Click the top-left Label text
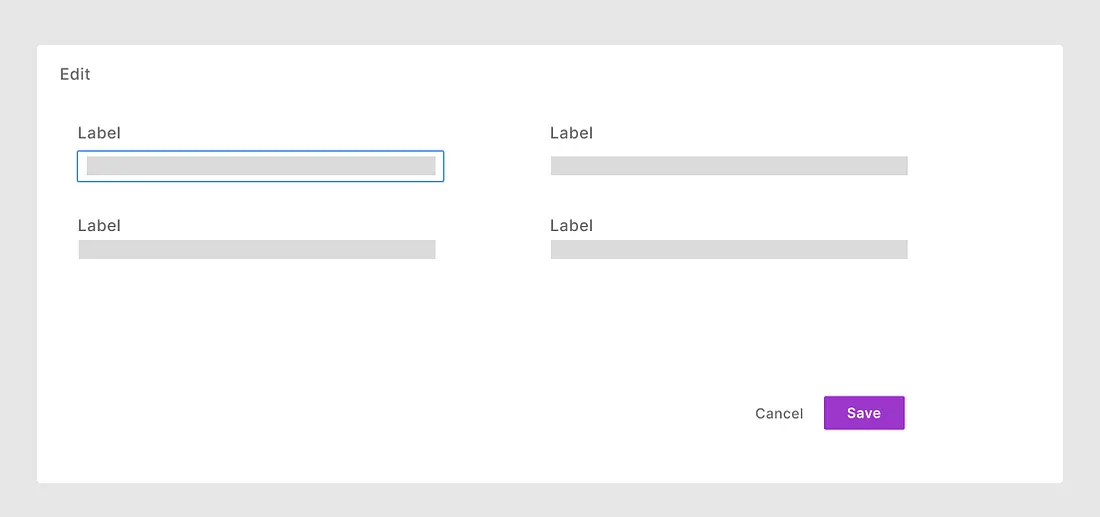 99,133
